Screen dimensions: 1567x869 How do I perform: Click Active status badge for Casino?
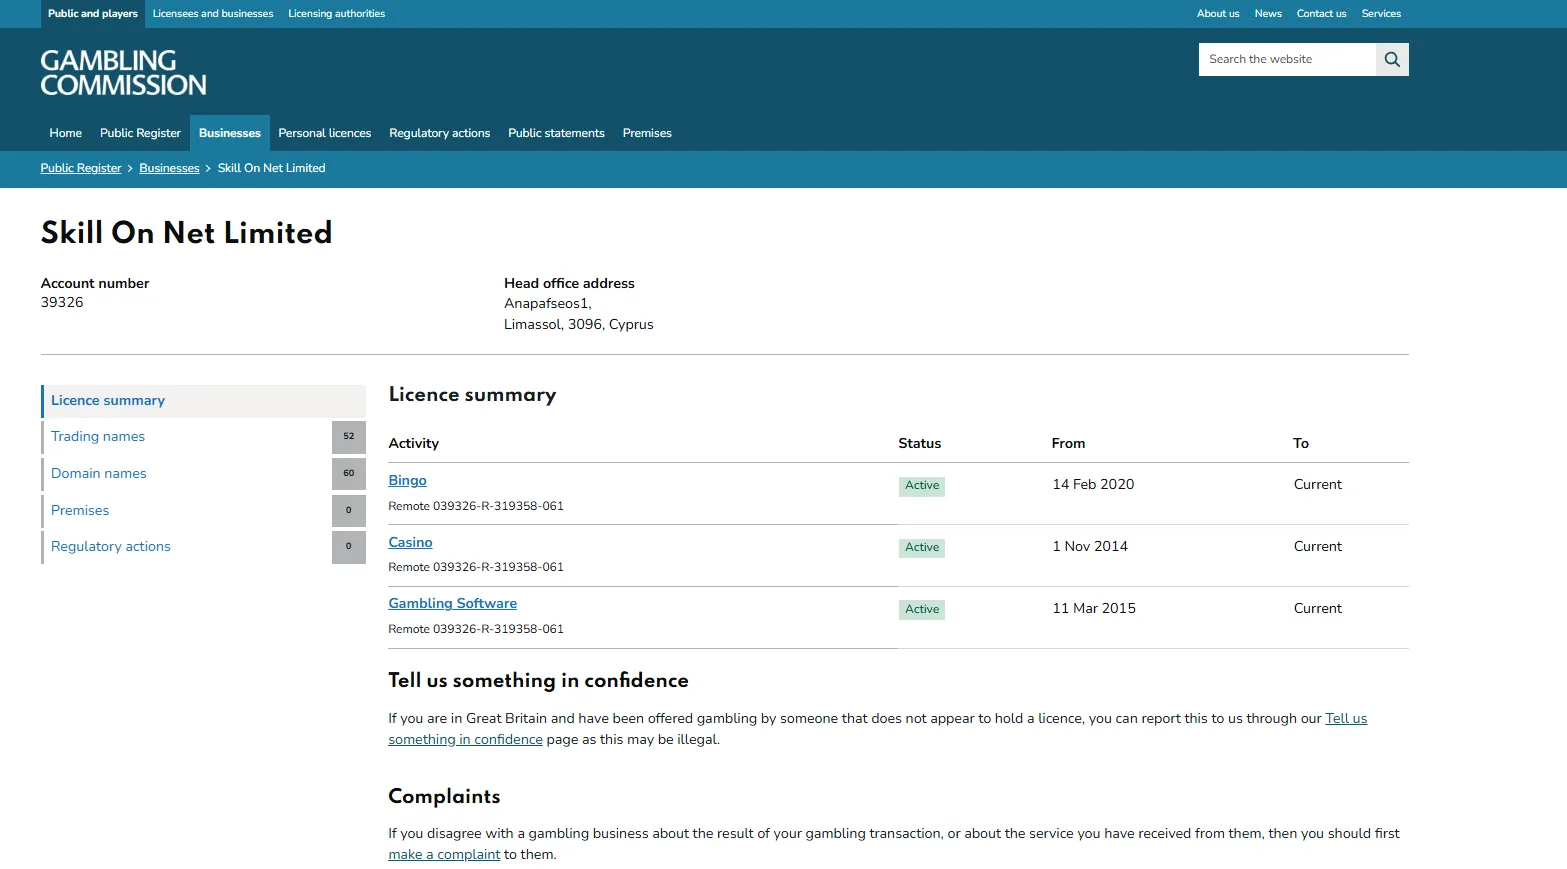(x=922, y=548)
